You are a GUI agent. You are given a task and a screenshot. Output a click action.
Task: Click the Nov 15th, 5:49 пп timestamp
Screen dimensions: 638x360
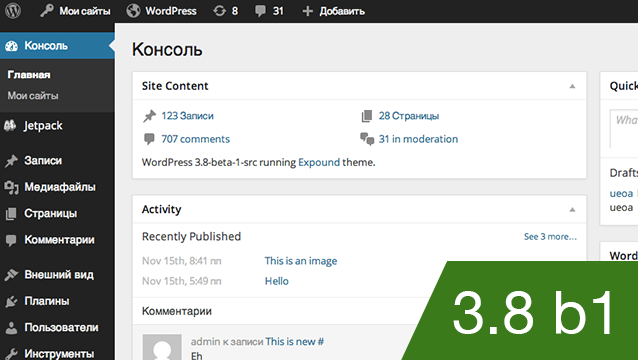coord(181,281)
